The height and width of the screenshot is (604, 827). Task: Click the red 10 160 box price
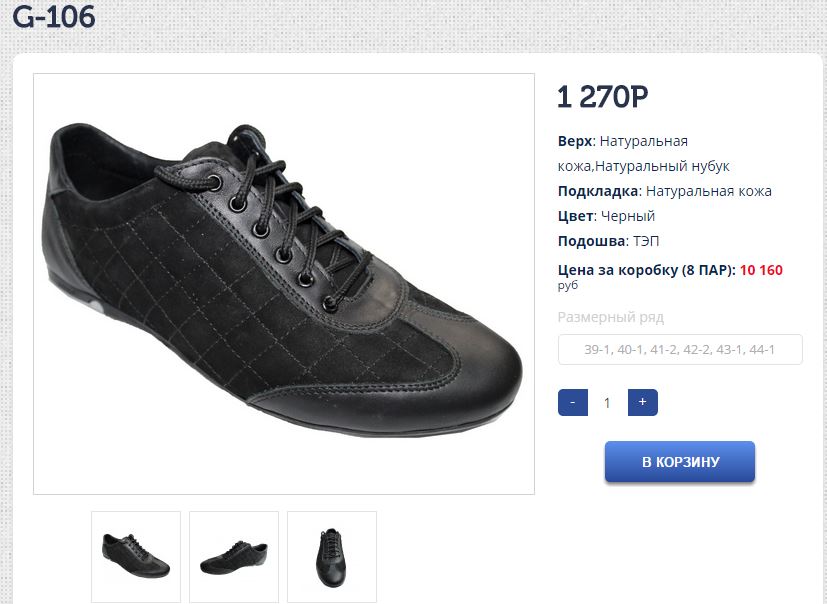pyautogui.click(x=762, y=270)
